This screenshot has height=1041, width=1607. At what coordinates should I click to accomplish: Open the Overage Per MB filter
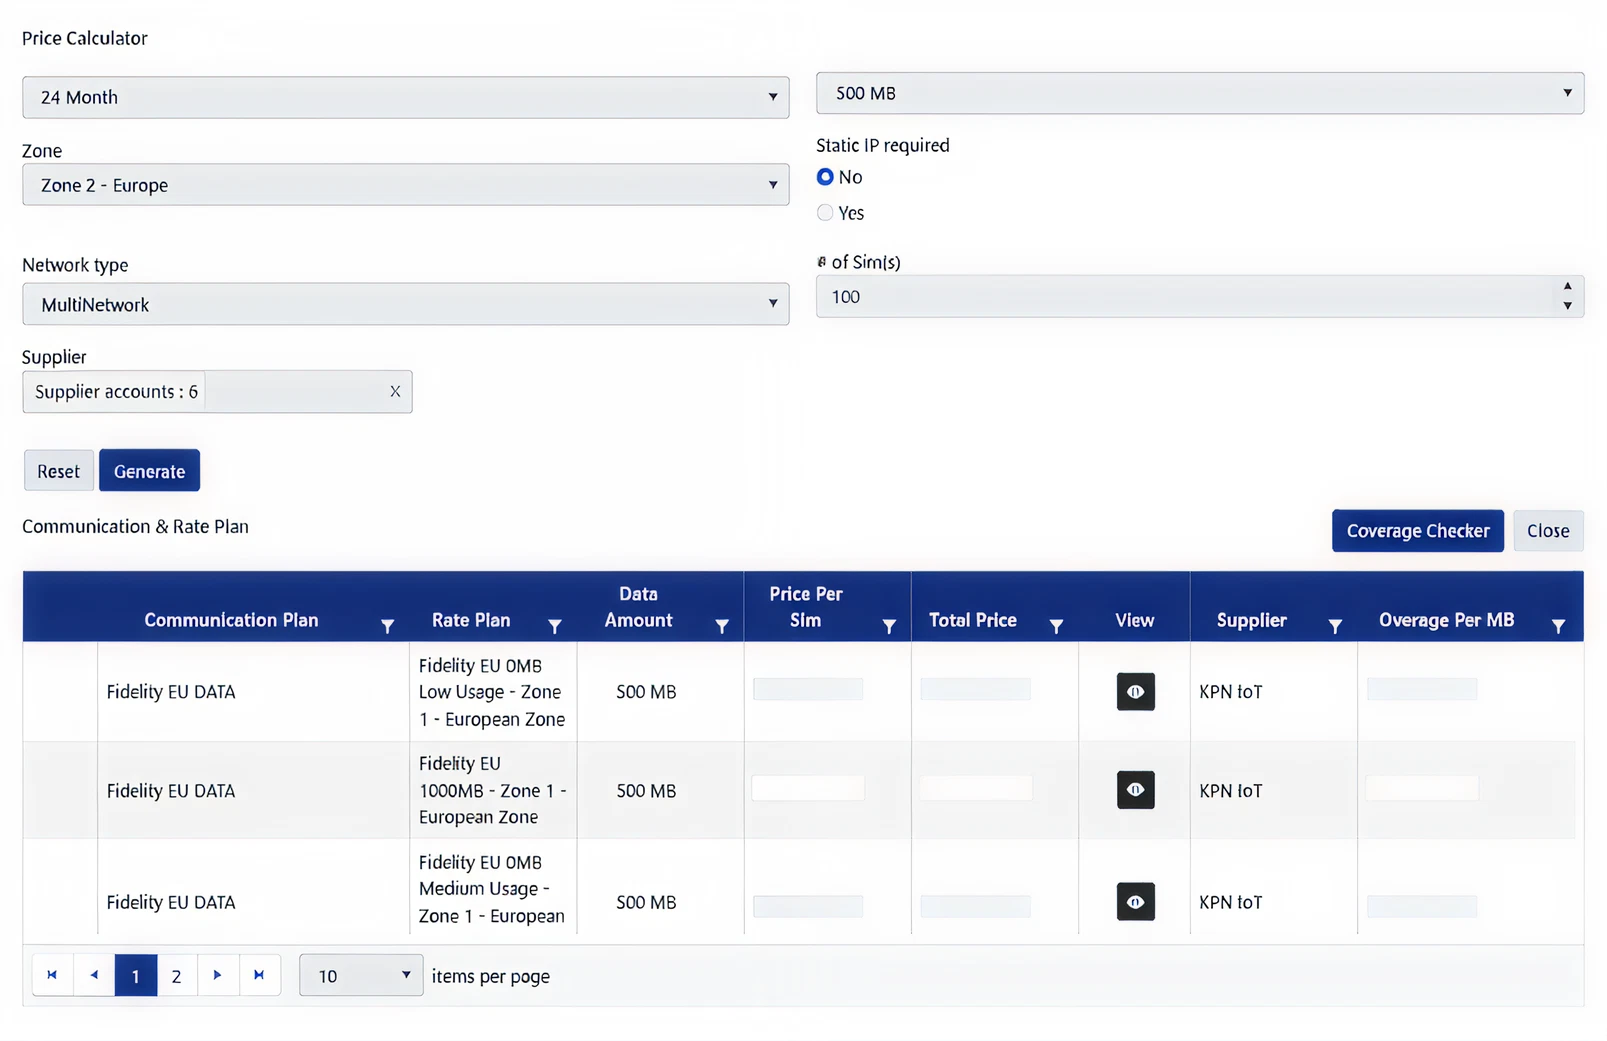(1557, 626)
